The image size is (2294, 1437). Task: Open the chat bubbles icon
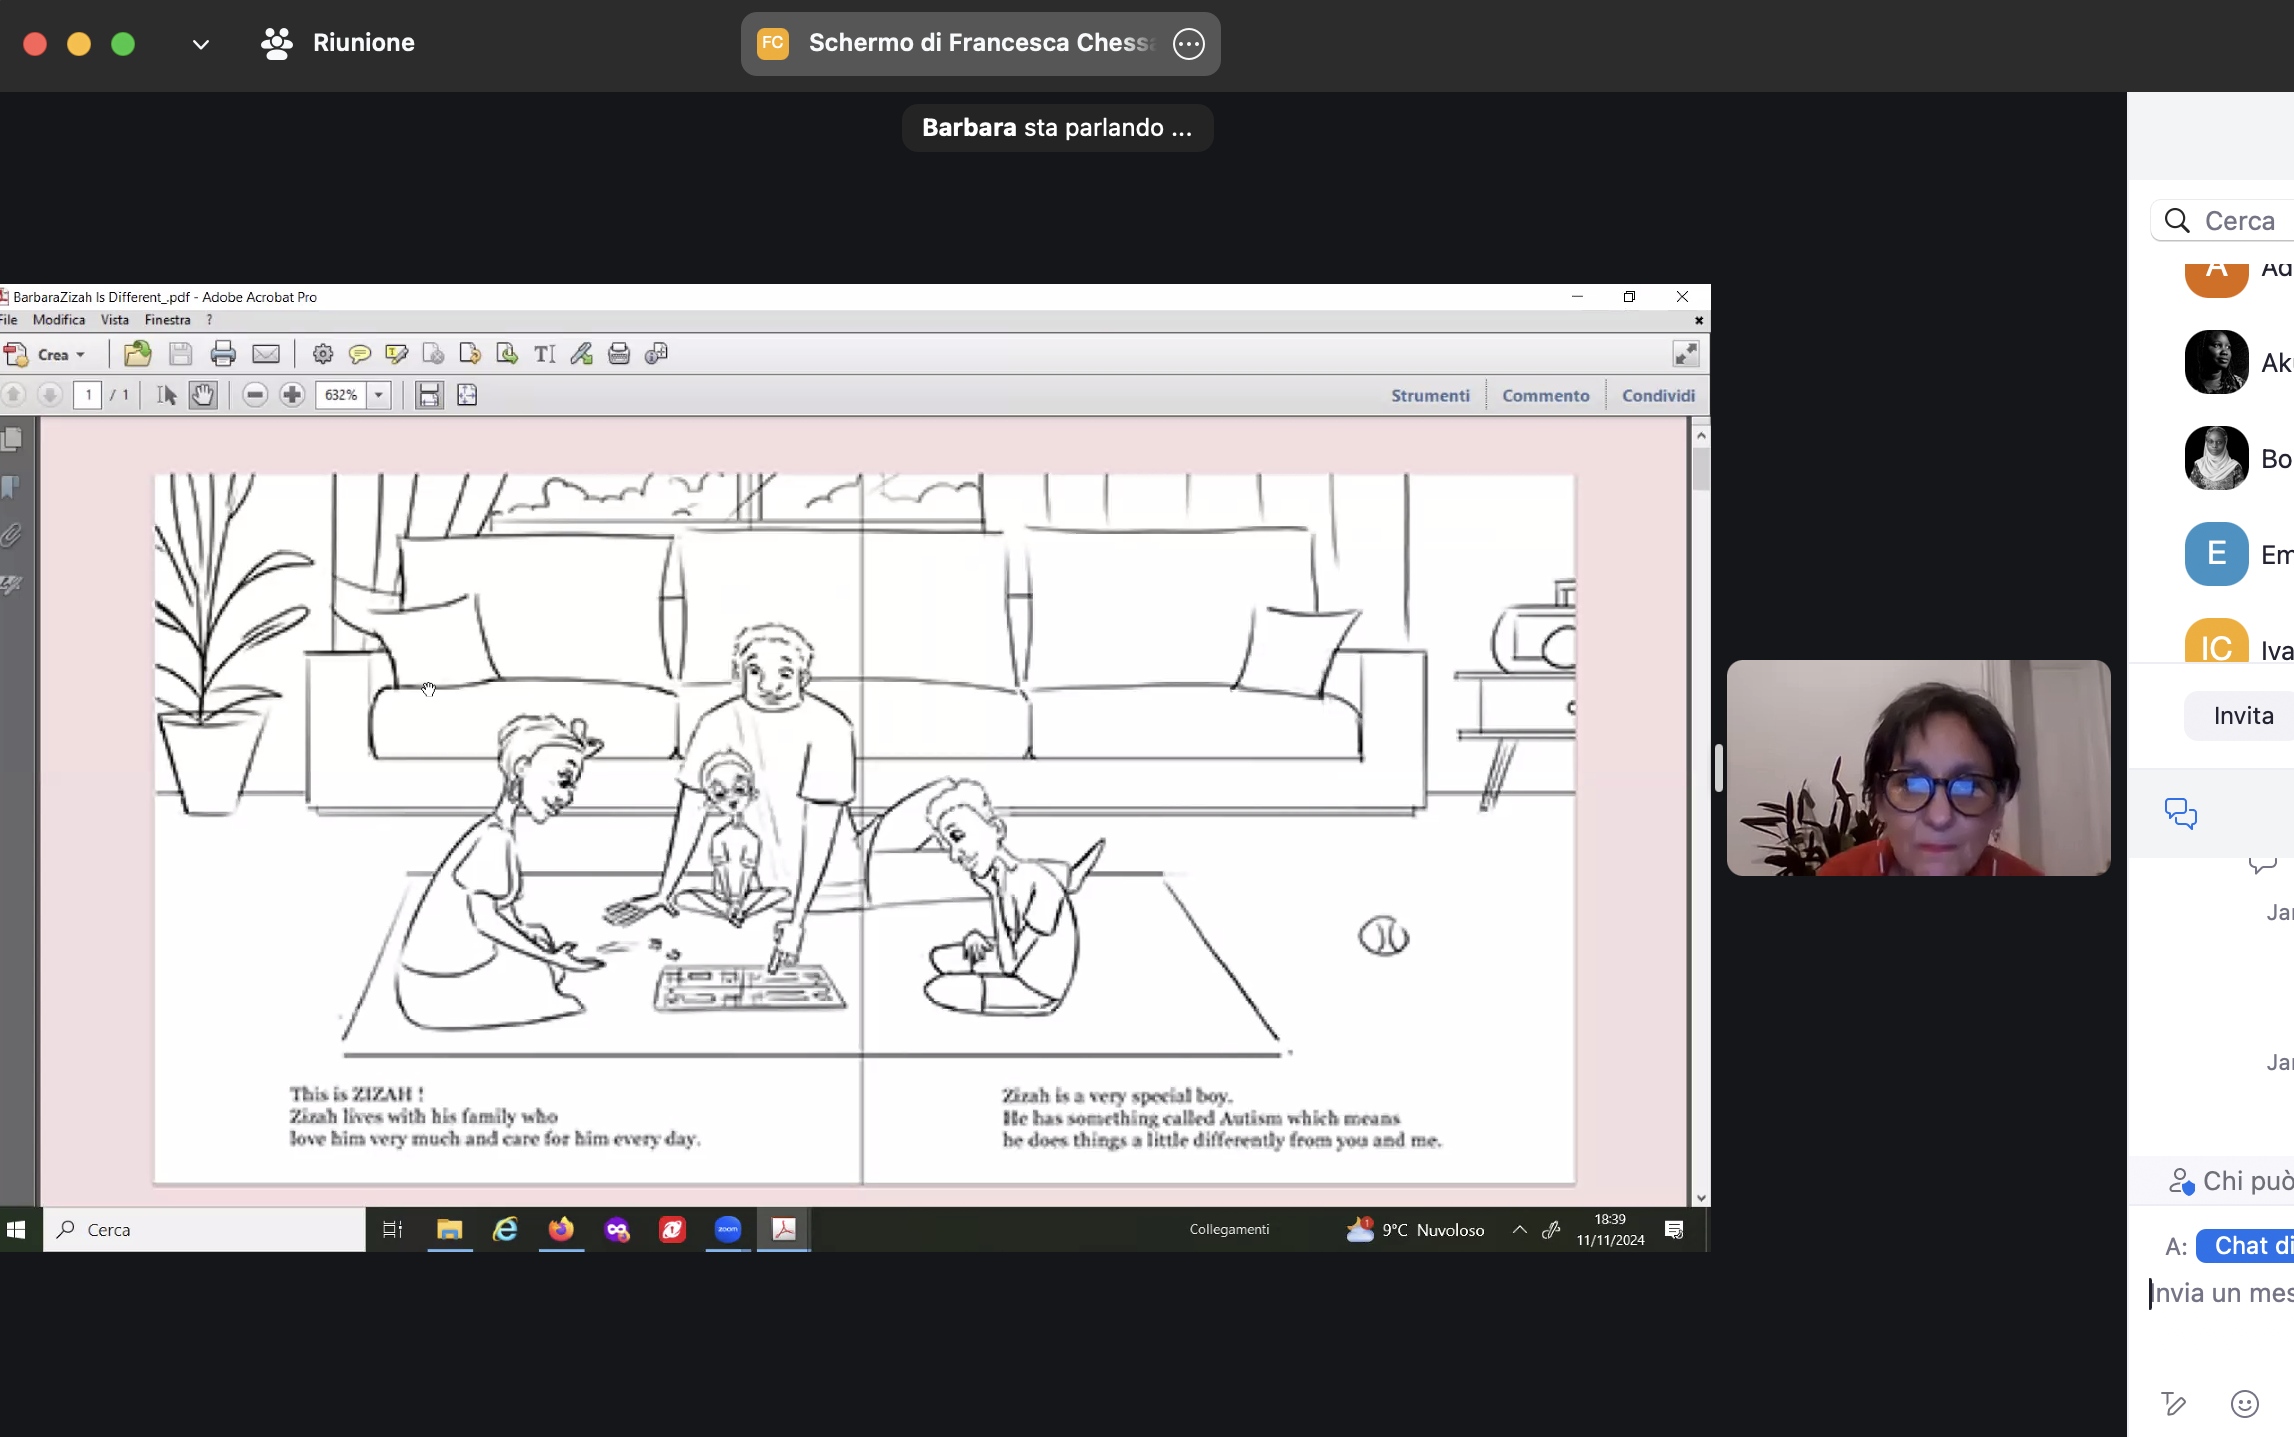2180,813
